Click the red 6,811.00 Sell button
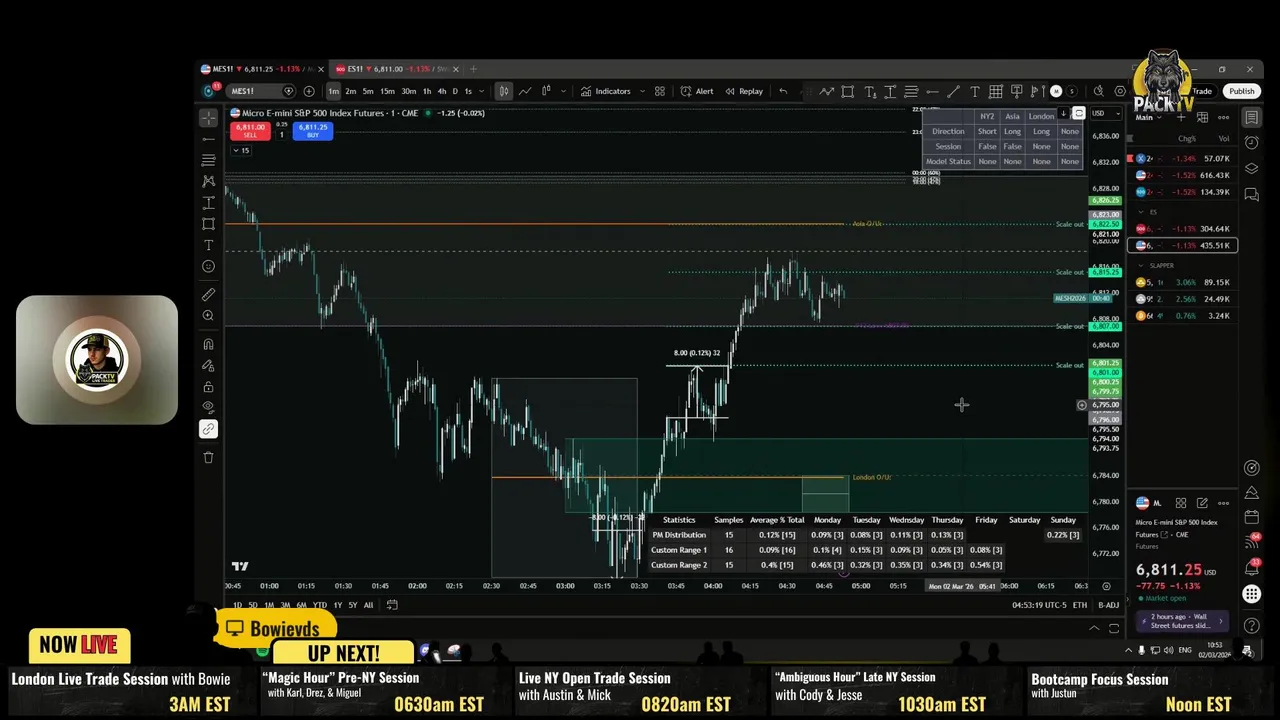The height and width of the screenshot is (720, 1280). 250,130
